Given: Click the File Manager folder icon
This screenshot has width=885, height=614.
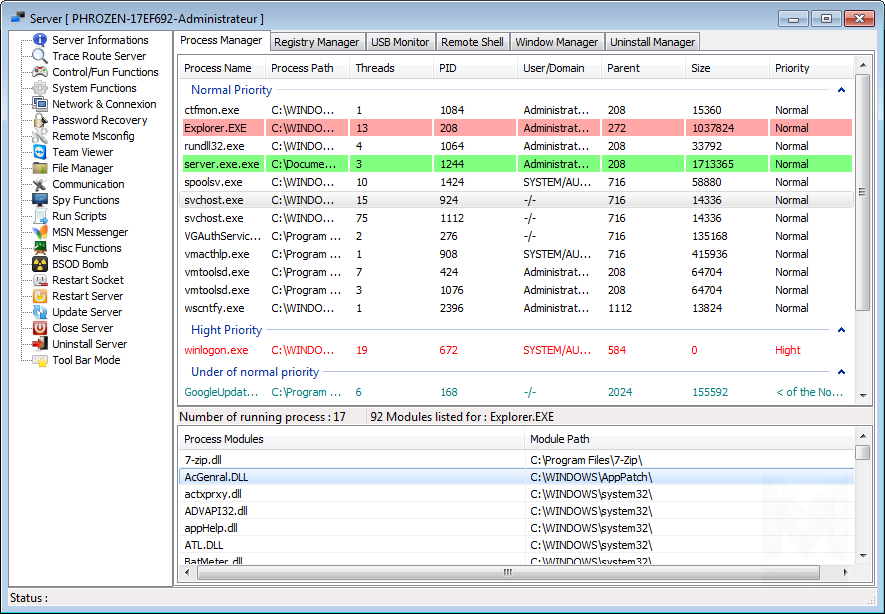Looking at the screenshot, I should [x=40, y=168].
